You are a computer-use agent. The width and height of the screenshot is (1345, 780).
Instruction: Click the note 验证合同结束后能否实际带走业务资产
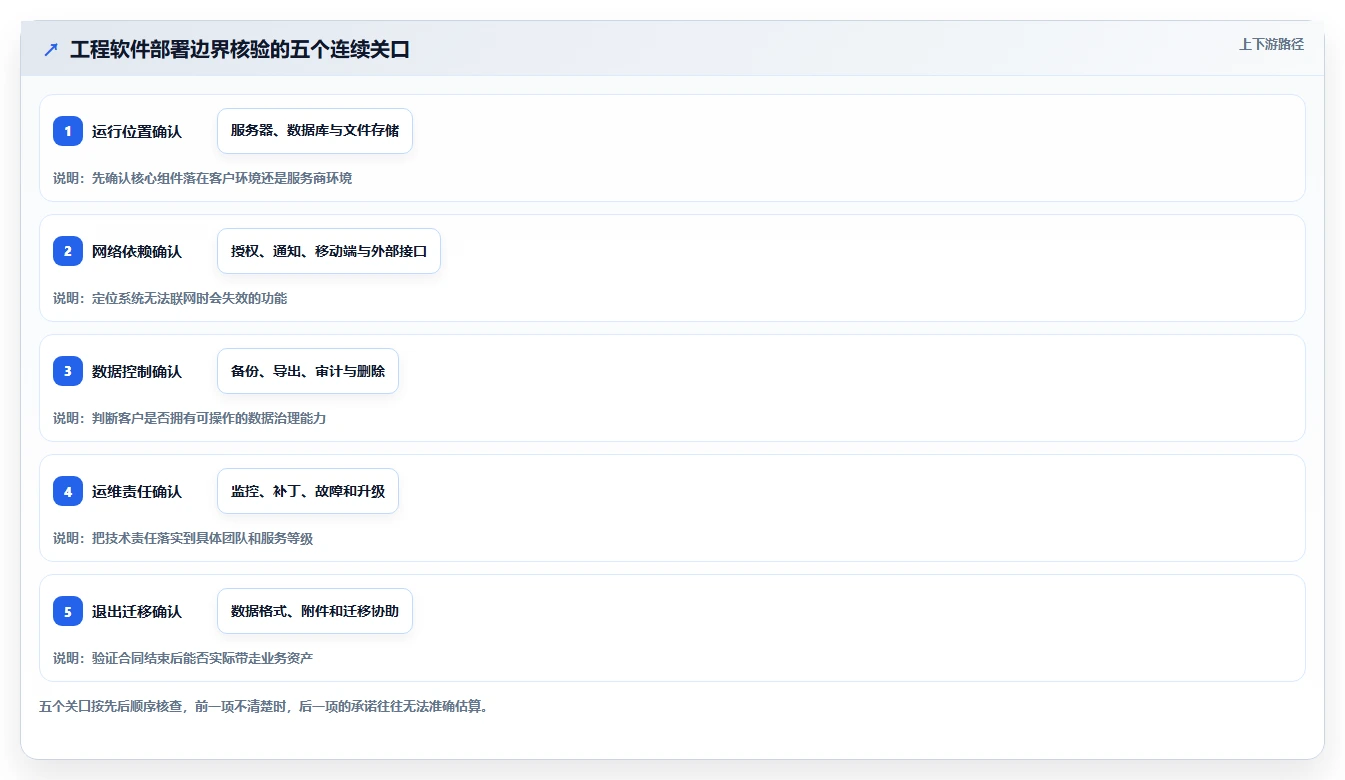[202, 658]
